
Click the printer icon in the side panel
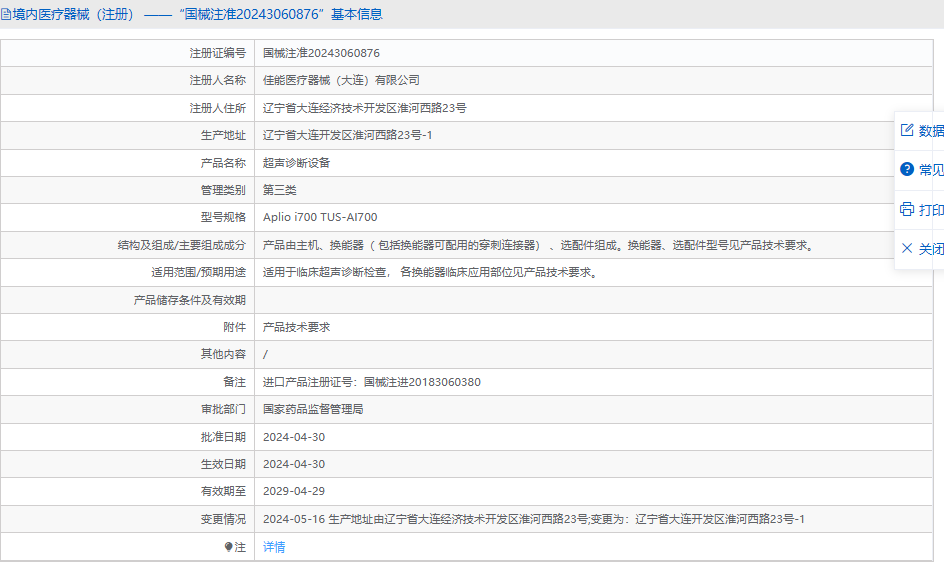(x=907, y=209)
